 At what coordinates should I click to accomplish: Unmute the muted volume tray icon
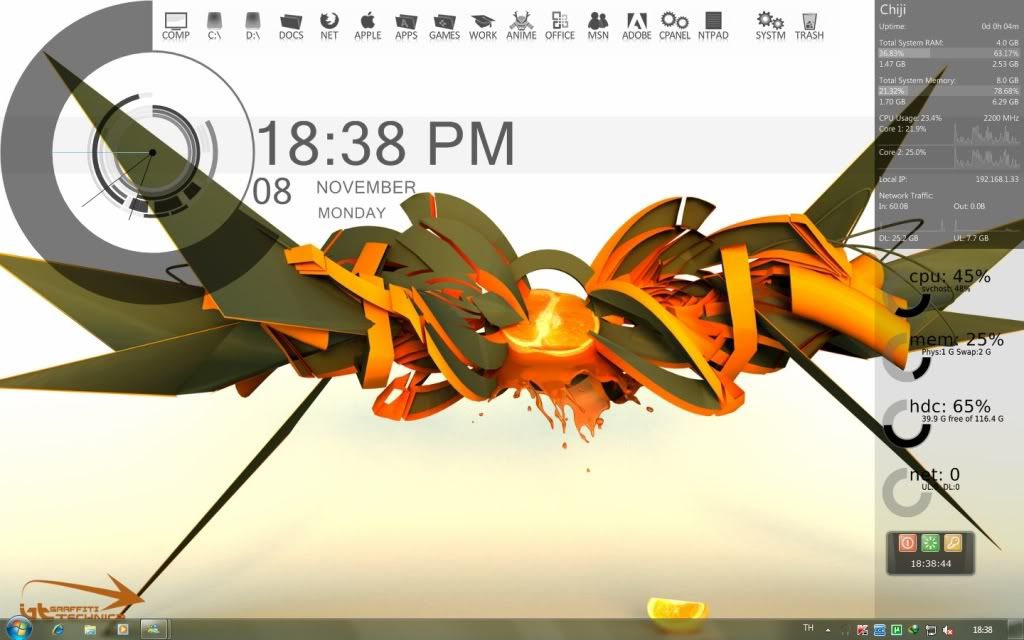(x=948, y=630)
